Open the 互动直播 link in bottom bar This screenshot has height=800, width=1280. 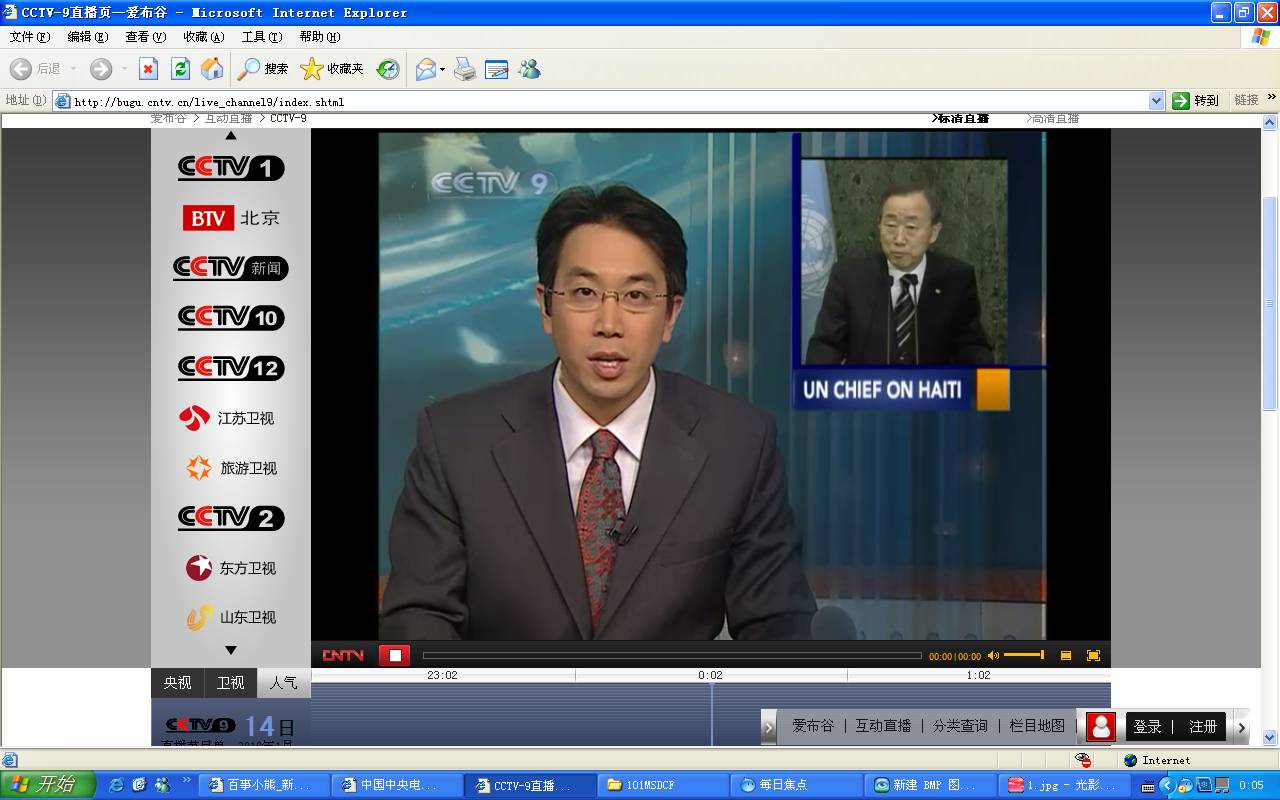[883, 726]
